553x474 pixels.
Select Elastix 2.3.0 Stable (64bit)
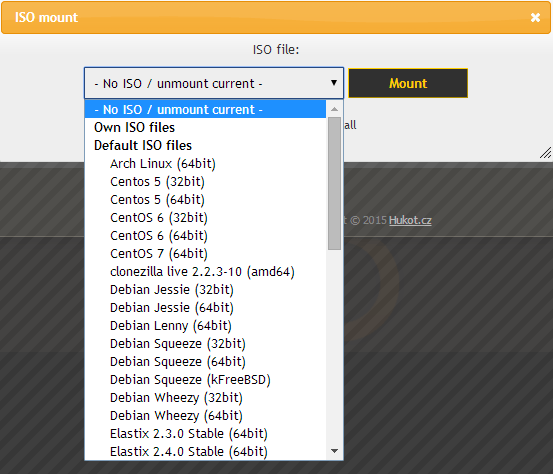pos(205,433)
